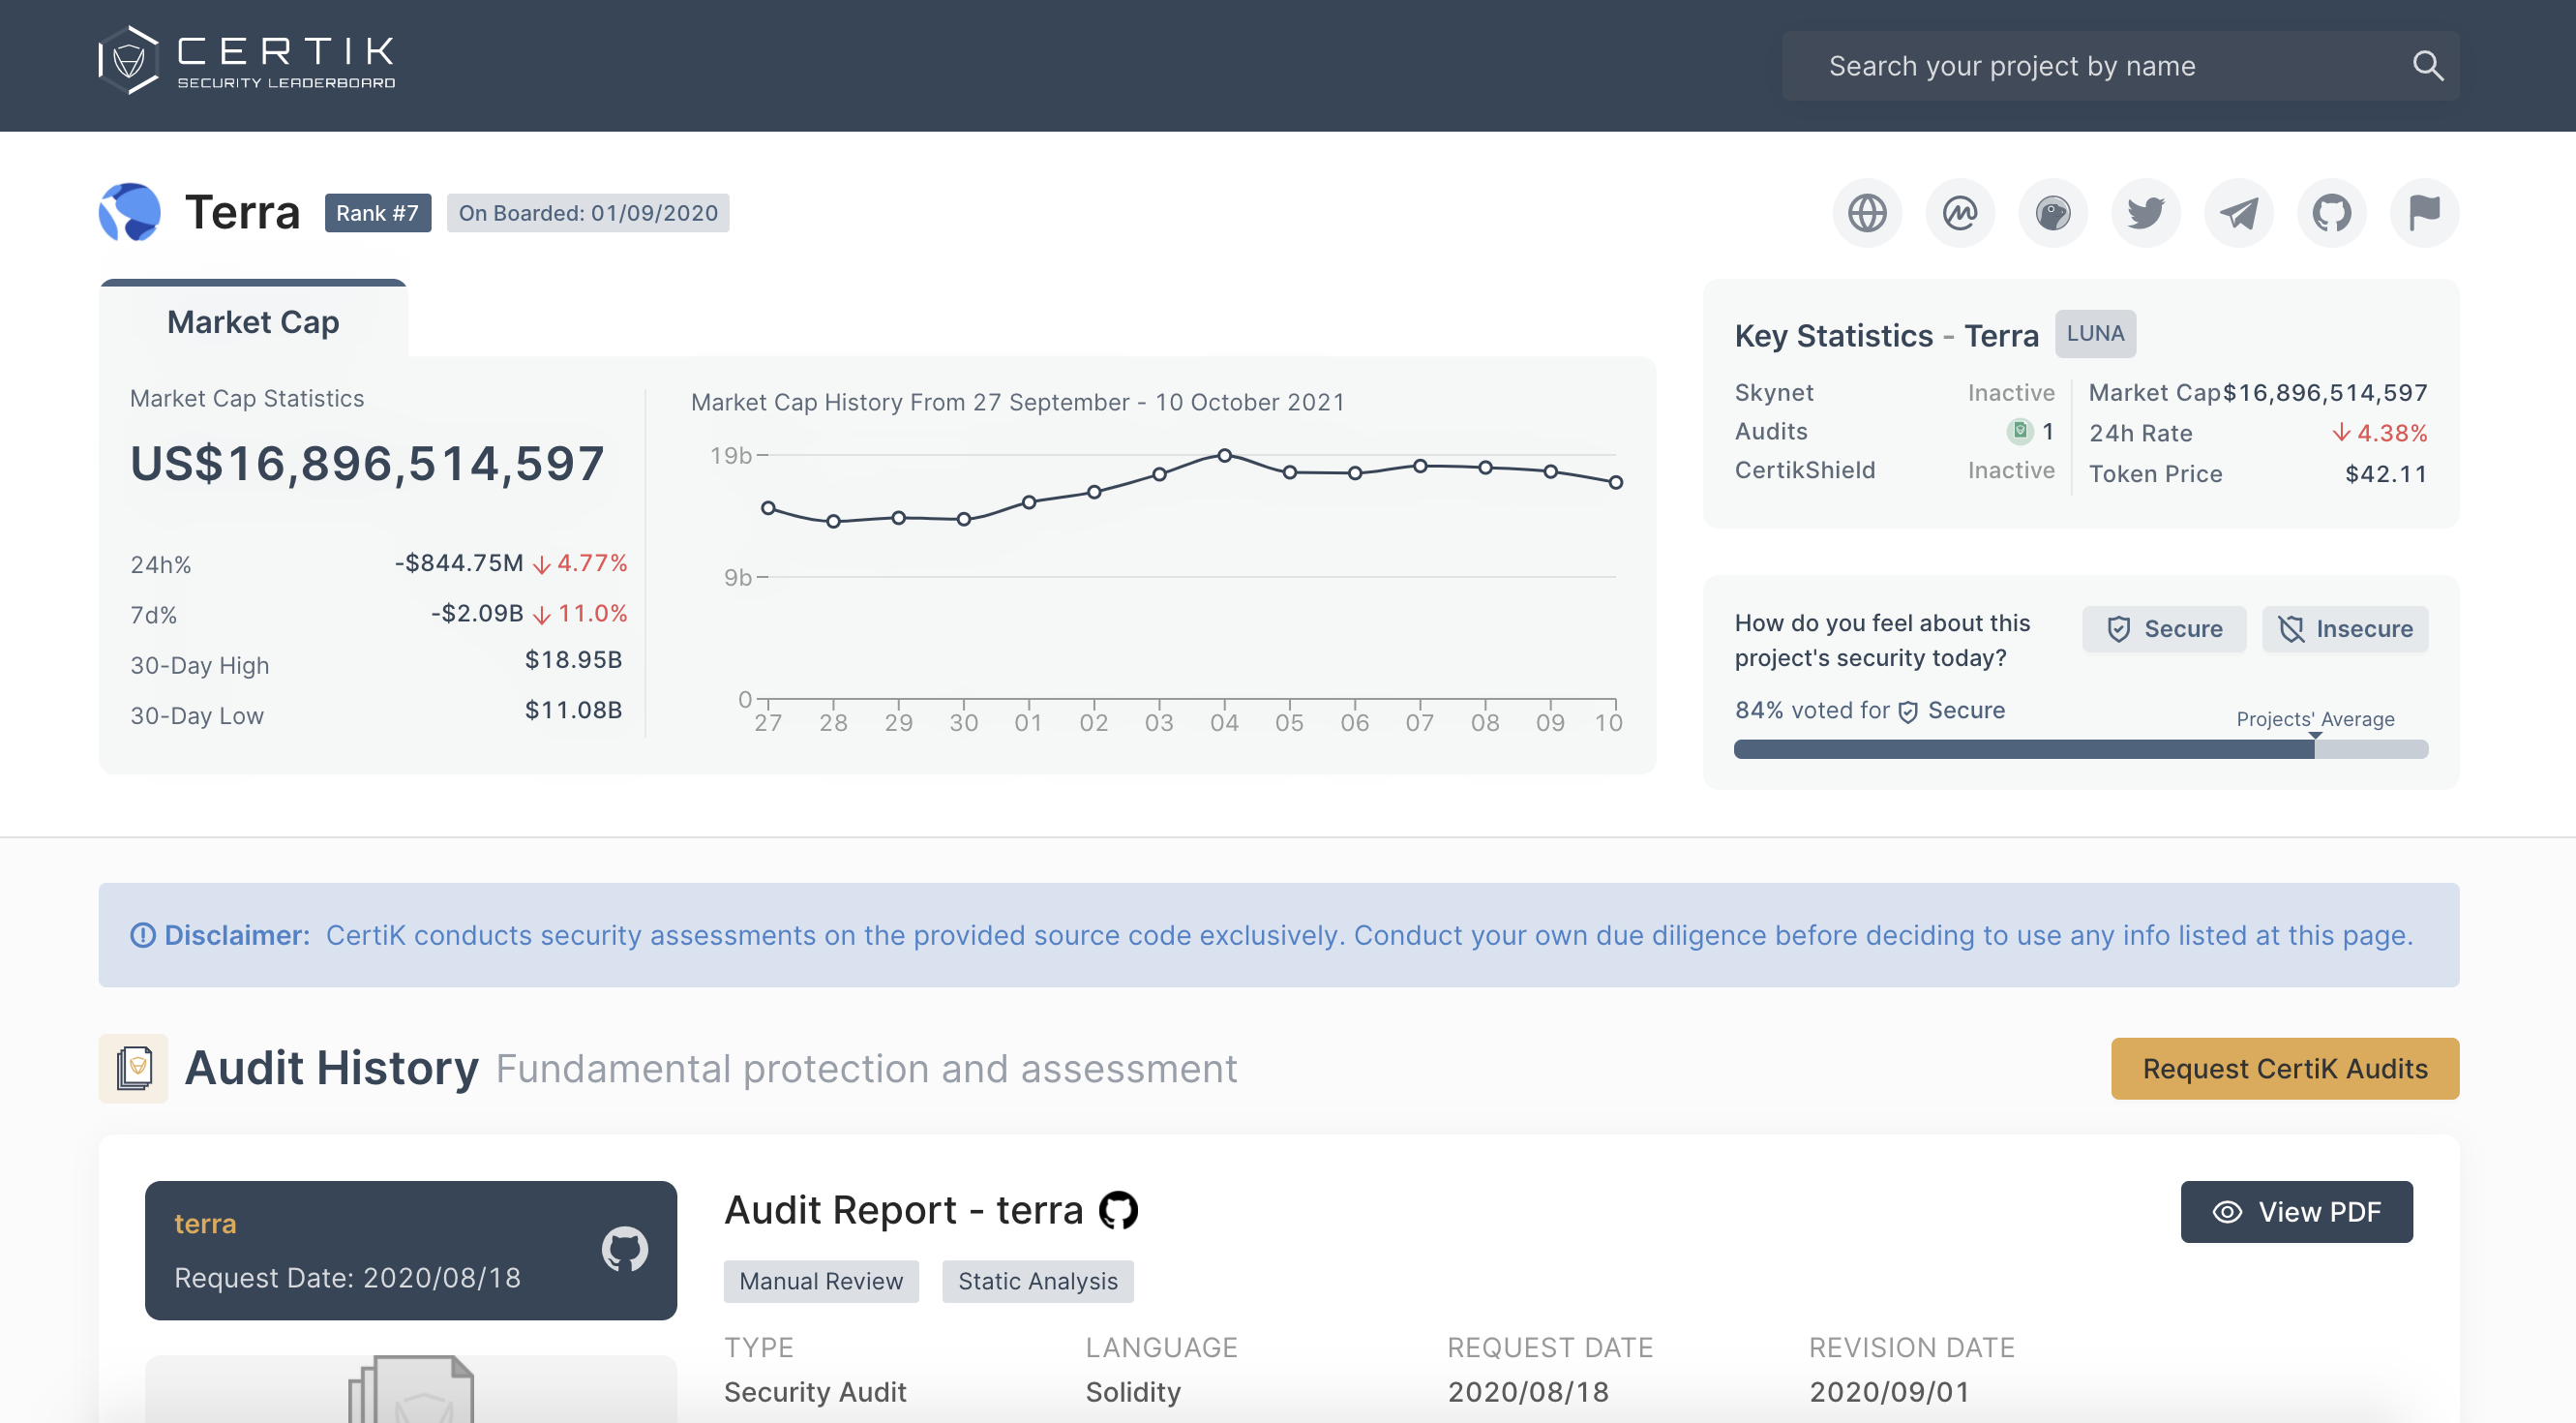The height and width of the screenshot is (1423, 2576).
Task: Click the Rank #7 badge
Action: [378, 213]
